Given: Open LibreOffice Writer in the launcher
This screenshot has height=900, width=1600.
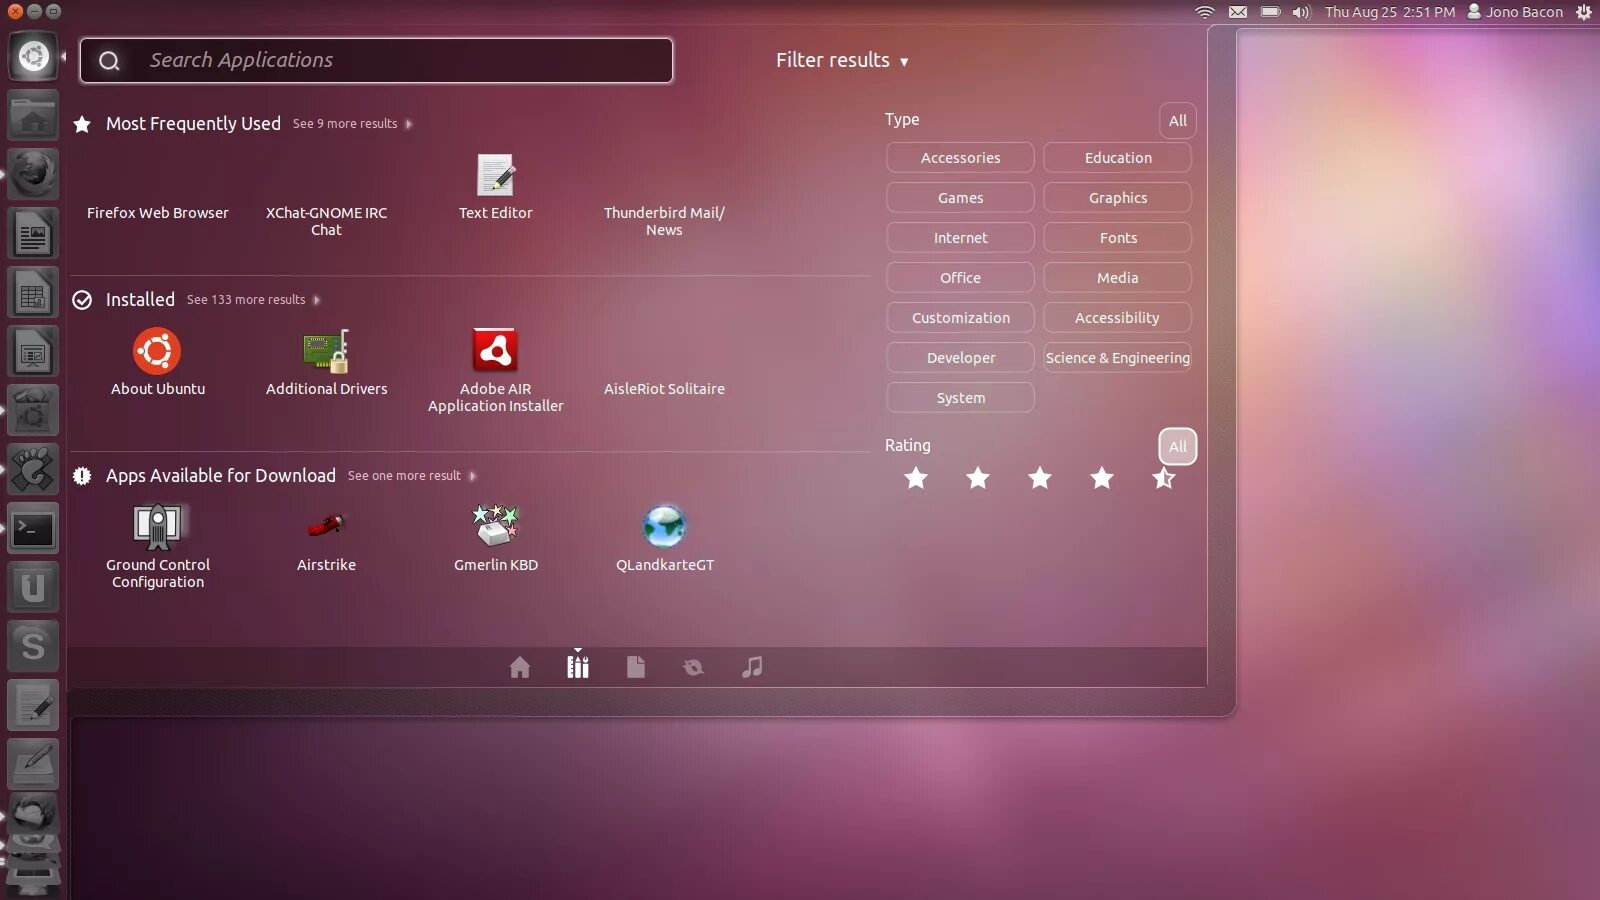Looking at the screenshot, I should (33, 234).
